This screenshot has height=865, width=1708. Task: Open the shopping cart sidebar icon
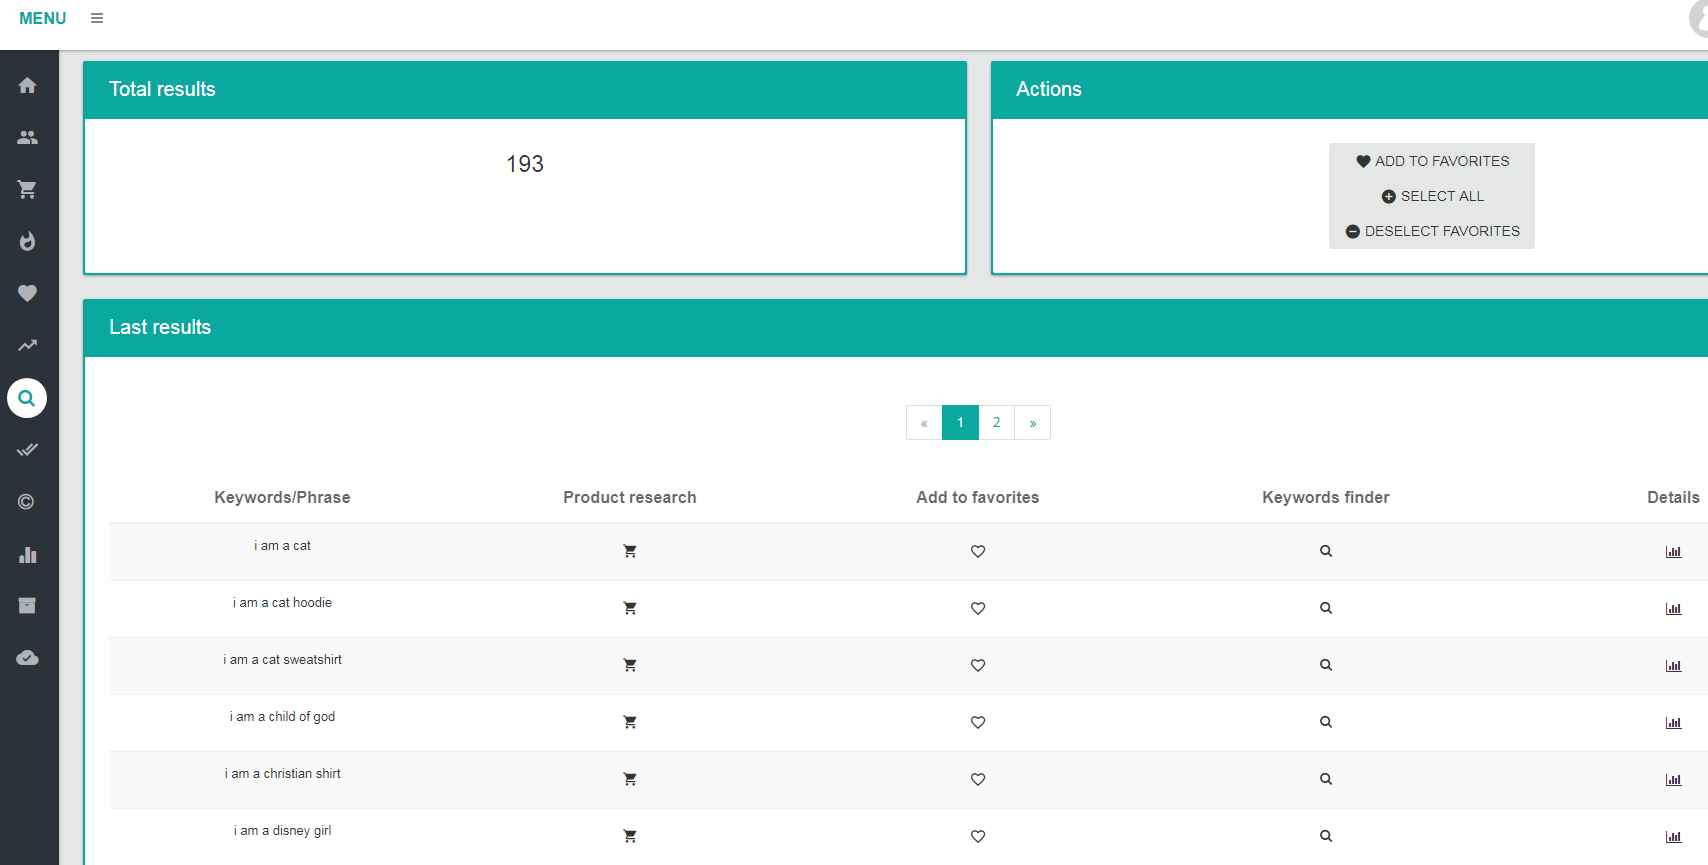pos(27,189)
